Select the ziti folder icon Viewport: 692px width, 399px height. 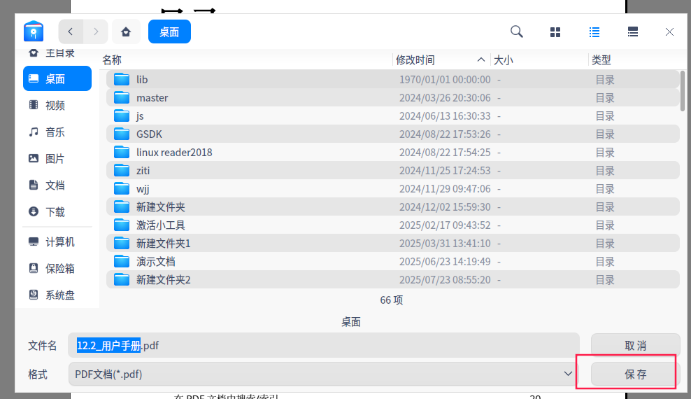click(122, 170)
